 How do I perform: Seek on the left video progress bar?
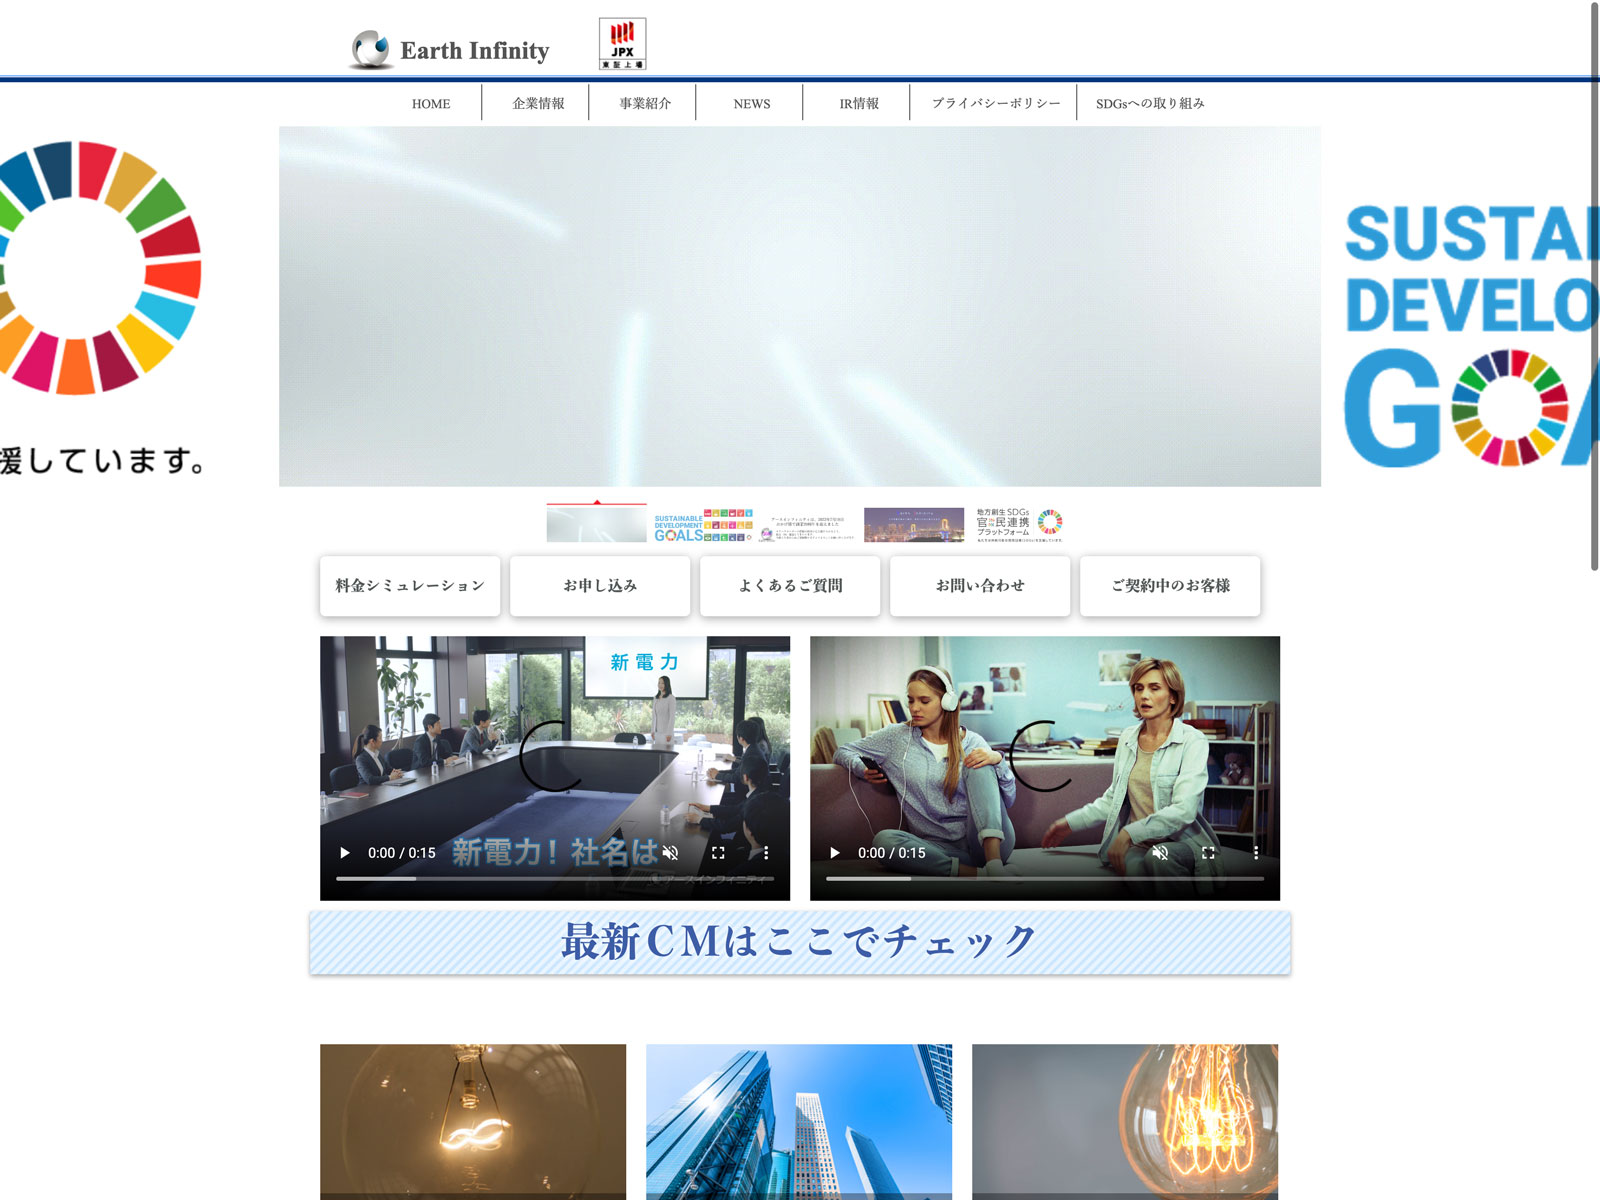(x=555, y=879)
